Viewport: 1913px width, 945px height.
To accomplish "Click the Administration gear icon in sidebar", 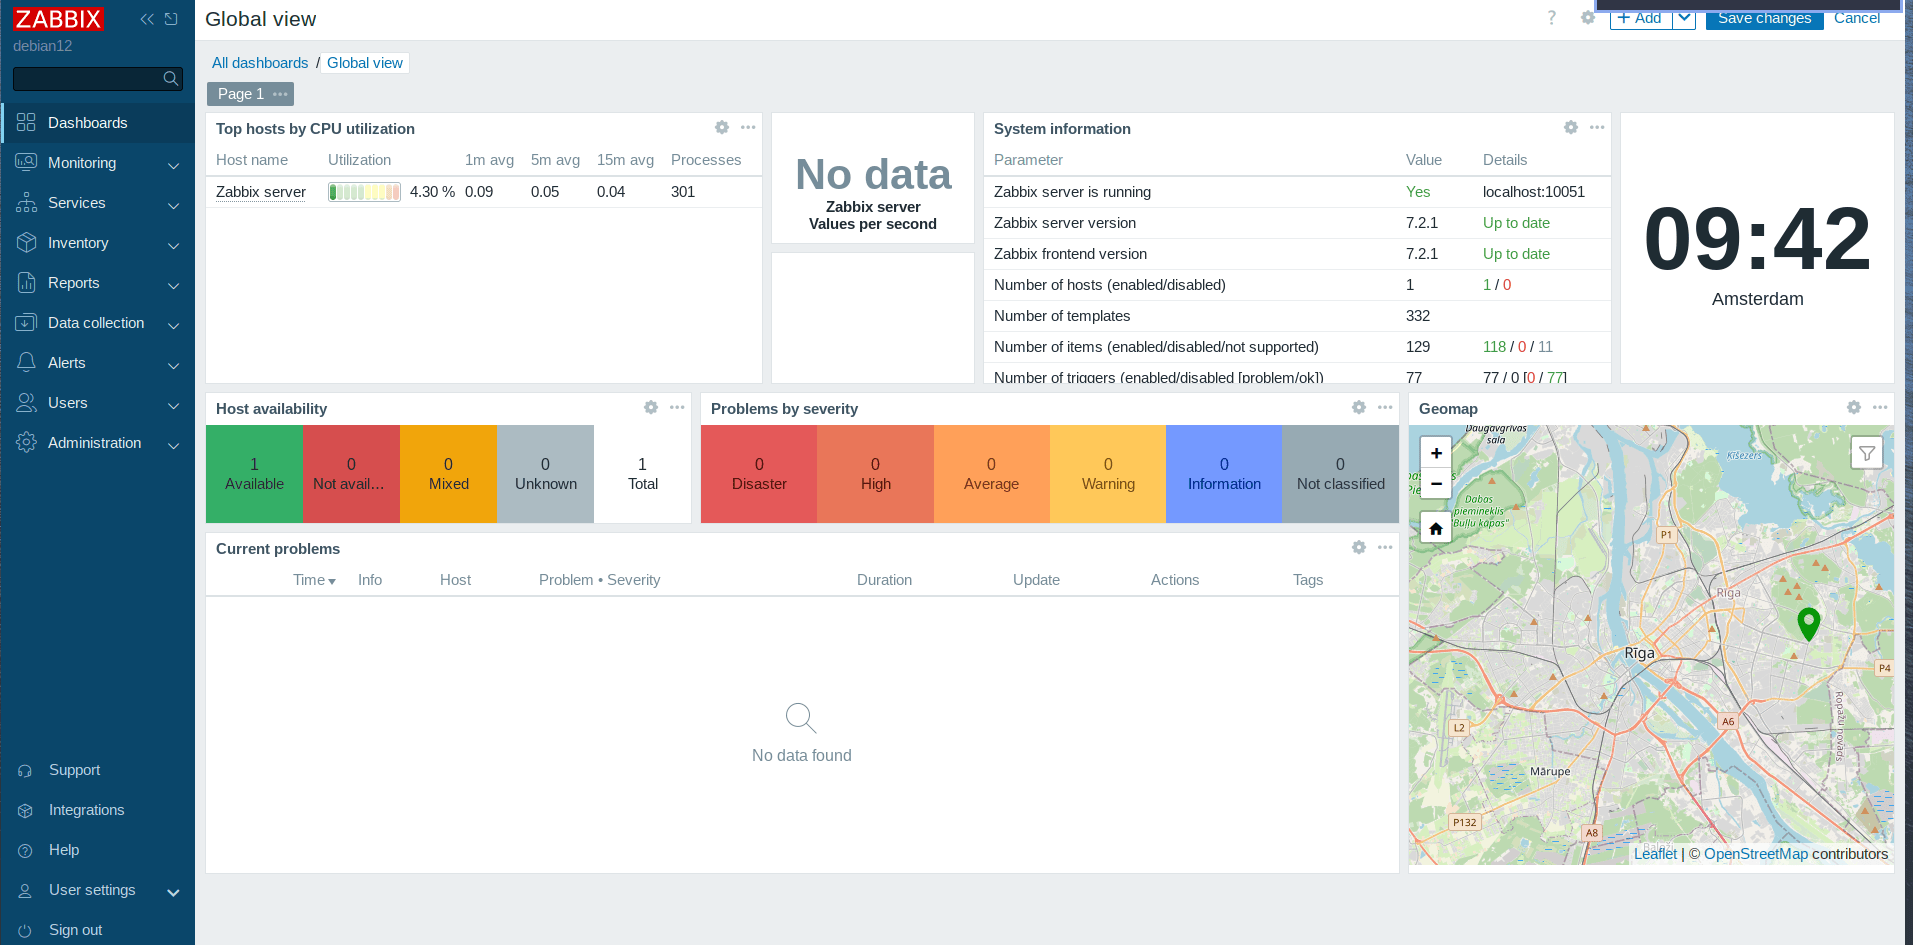I will (26, 442).
